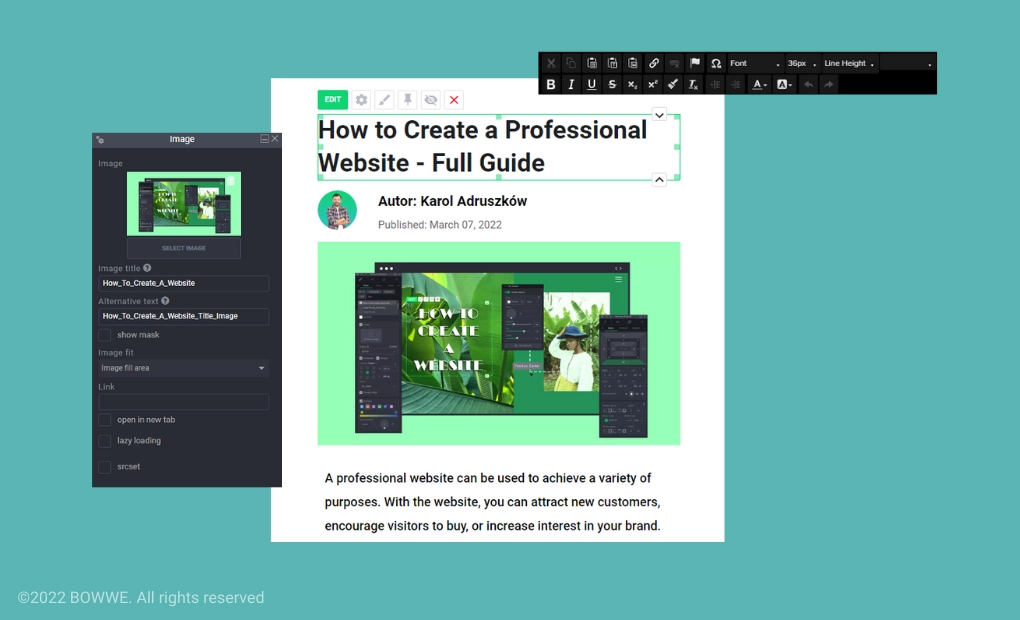This screenshot has width=1020, height=620.
Task: Open widget settings gear icon next to EDIT
Action: [362, 100]
